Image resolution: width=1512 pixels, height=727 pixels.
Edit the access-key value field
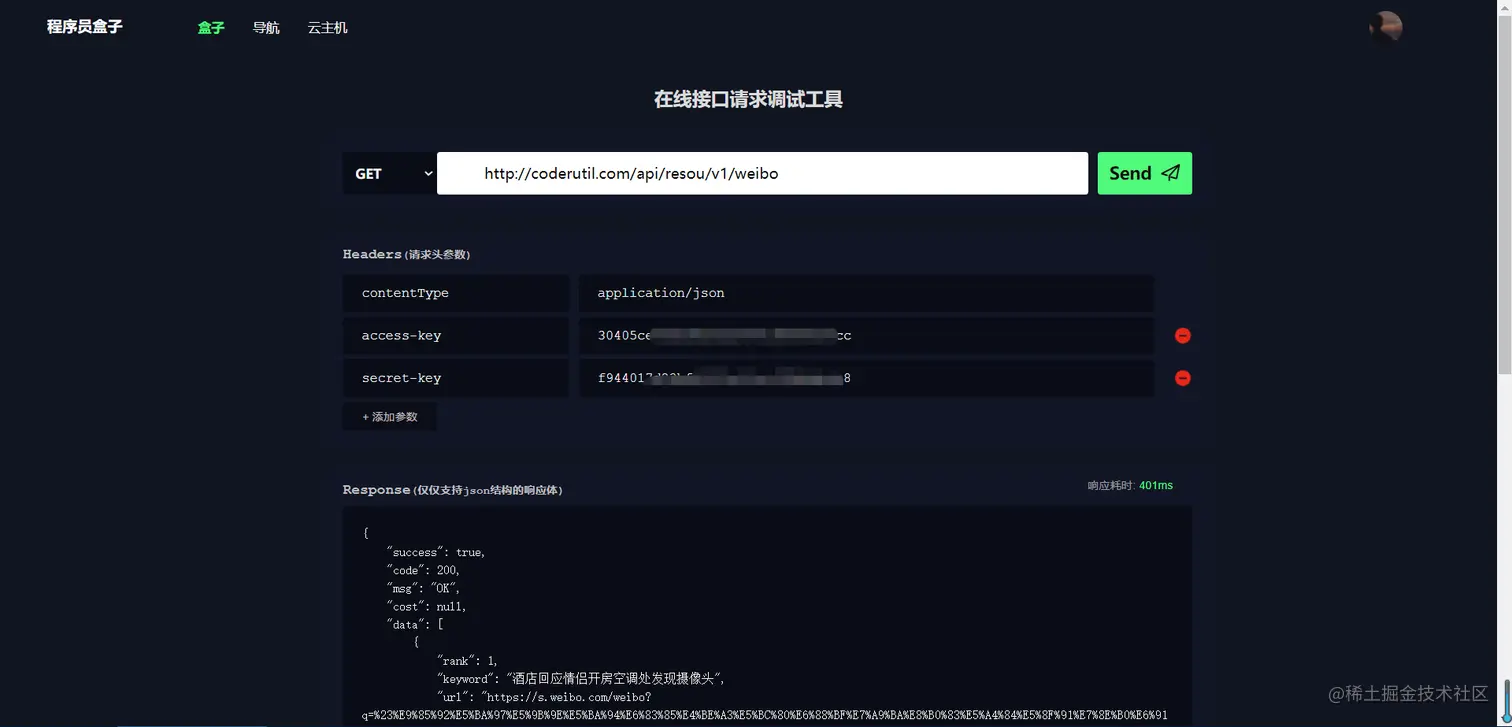coord(866,336)
